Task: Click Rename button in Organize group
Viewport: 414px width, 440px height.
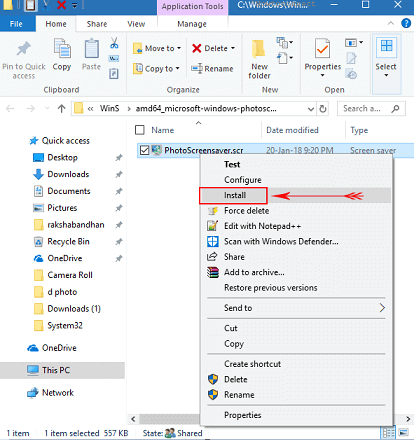Action: pyautogui.click(x=212, y=69)
